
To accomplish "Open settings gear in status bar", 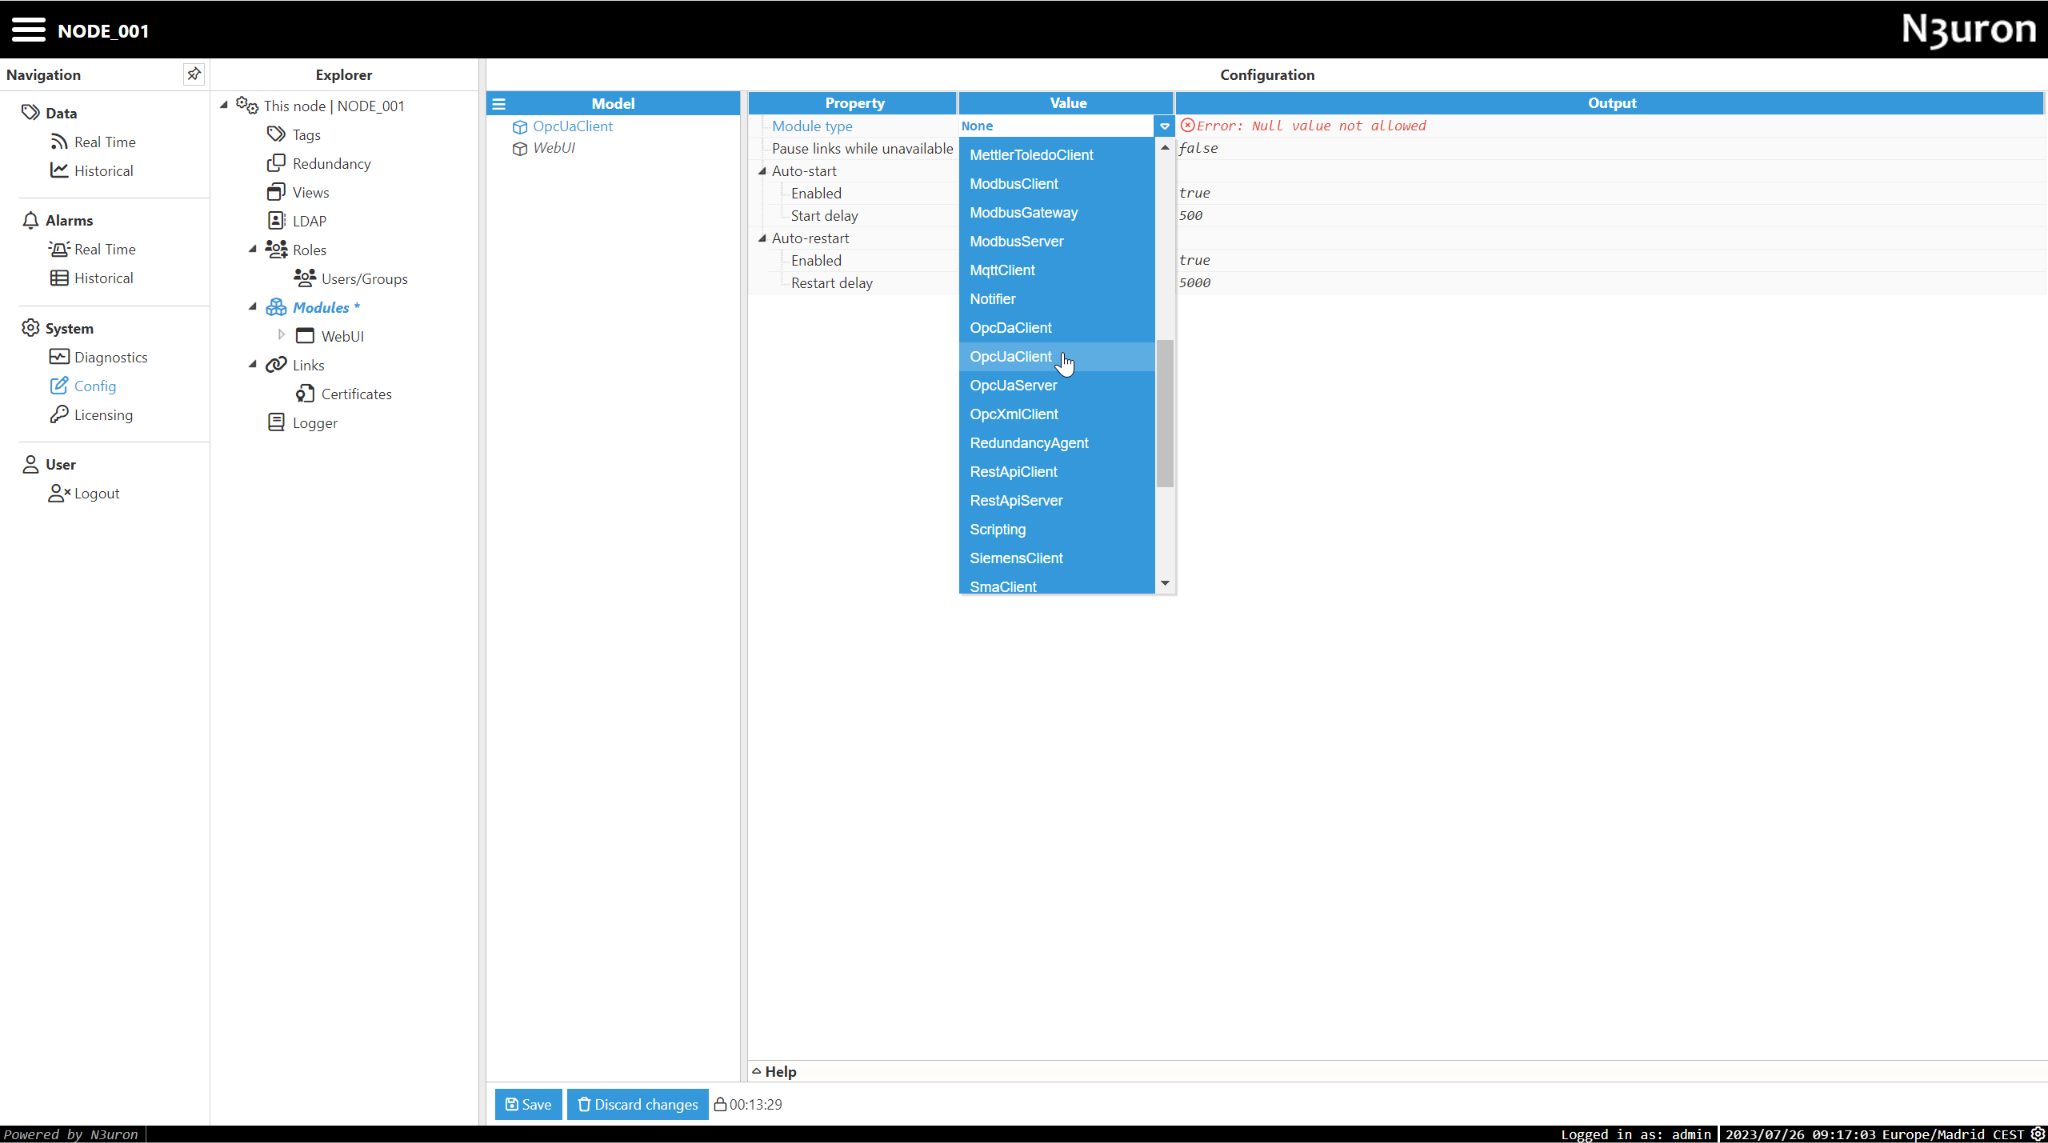I will tap(2037, 1134).
